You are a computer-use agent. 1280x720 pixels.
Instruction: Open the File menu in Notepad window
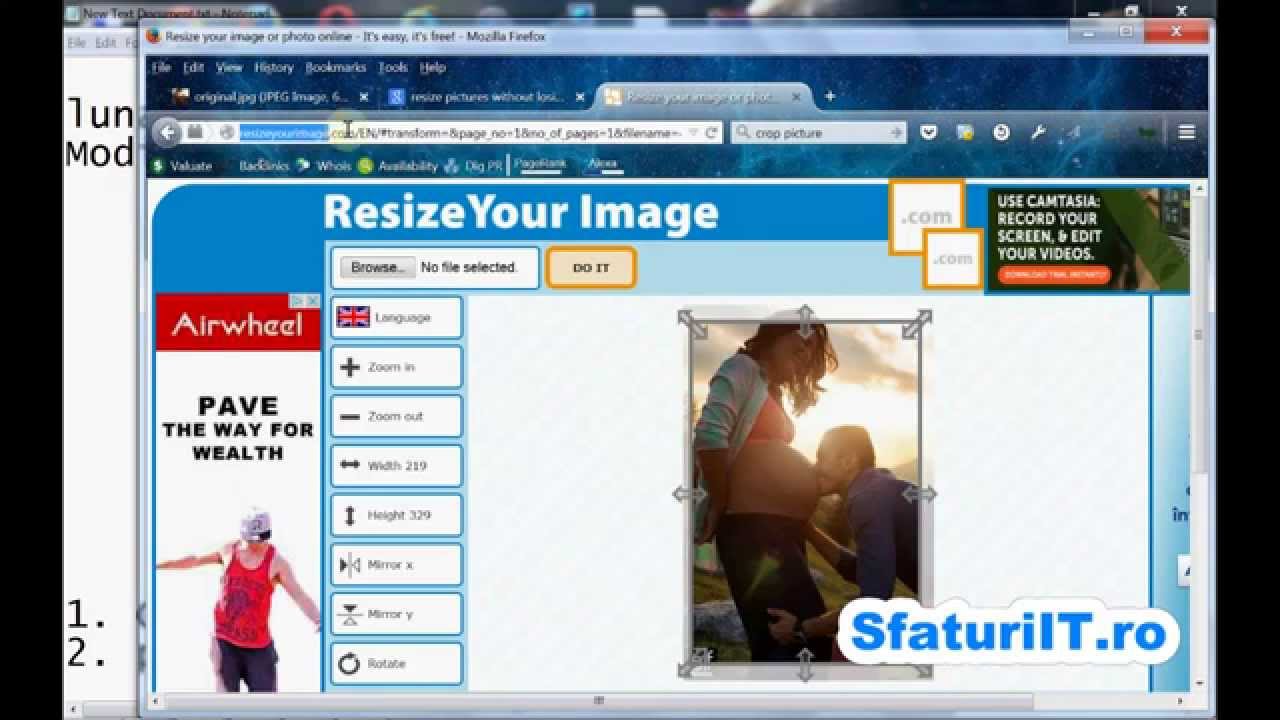pos(76,43)
